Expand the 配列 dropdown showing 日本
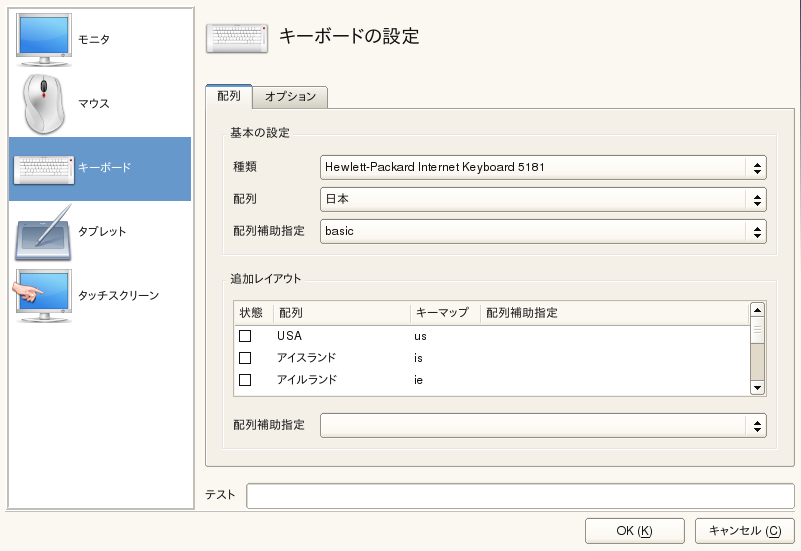The image size is (801, 551). click(x=543, y=199)
